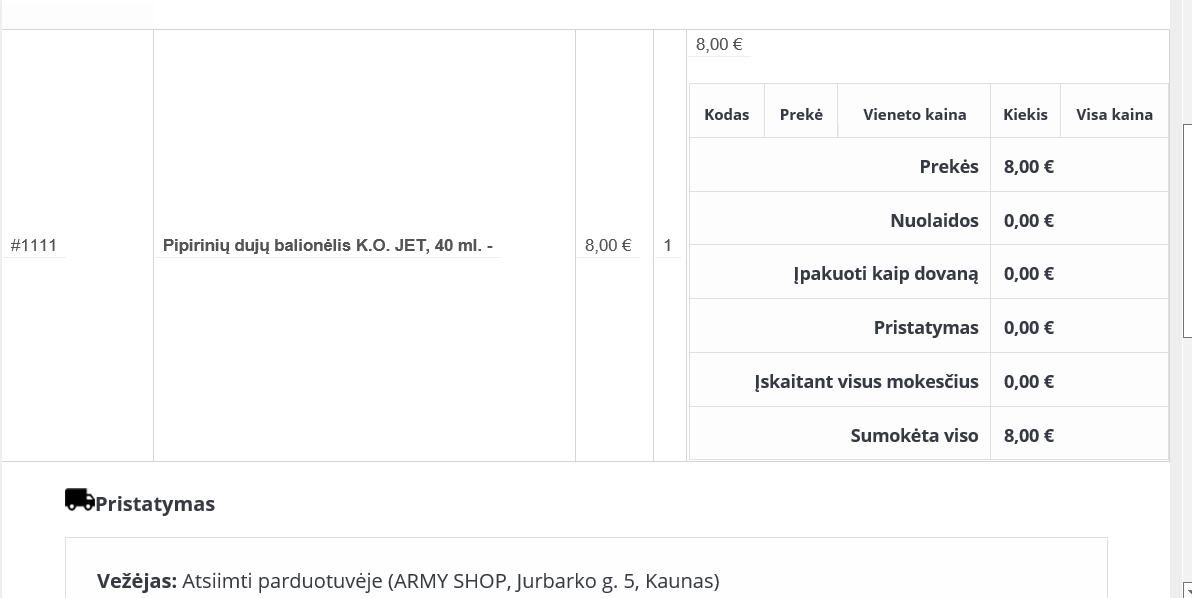Click order number #1111
Screen dimensions: 1192x598
point(33,245)
